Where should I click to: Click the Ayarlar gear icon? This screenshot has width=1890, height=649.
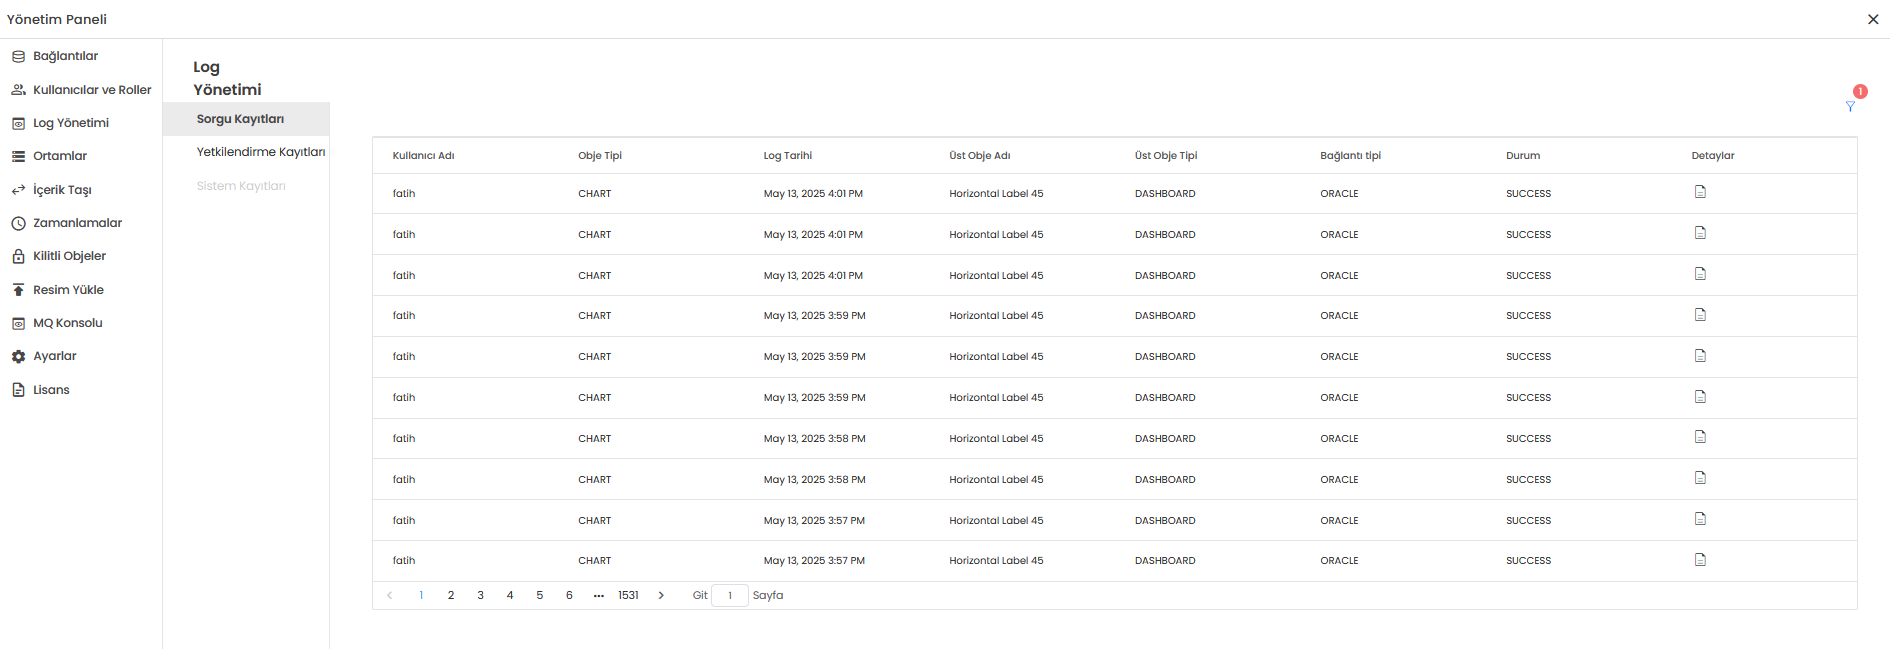(18, 357)
